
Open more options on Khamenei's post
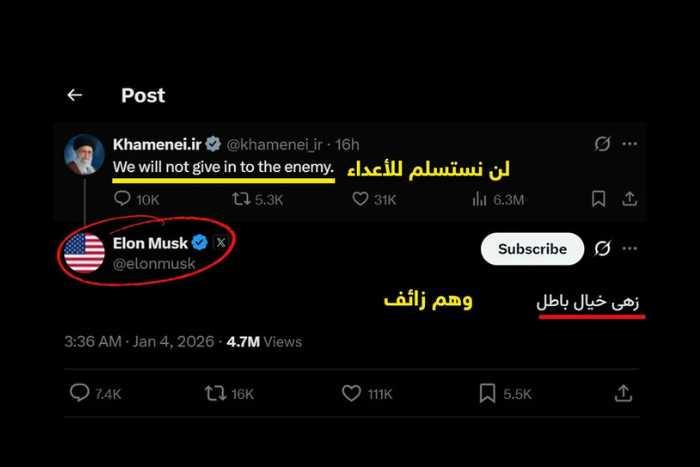tap(629, 144)
